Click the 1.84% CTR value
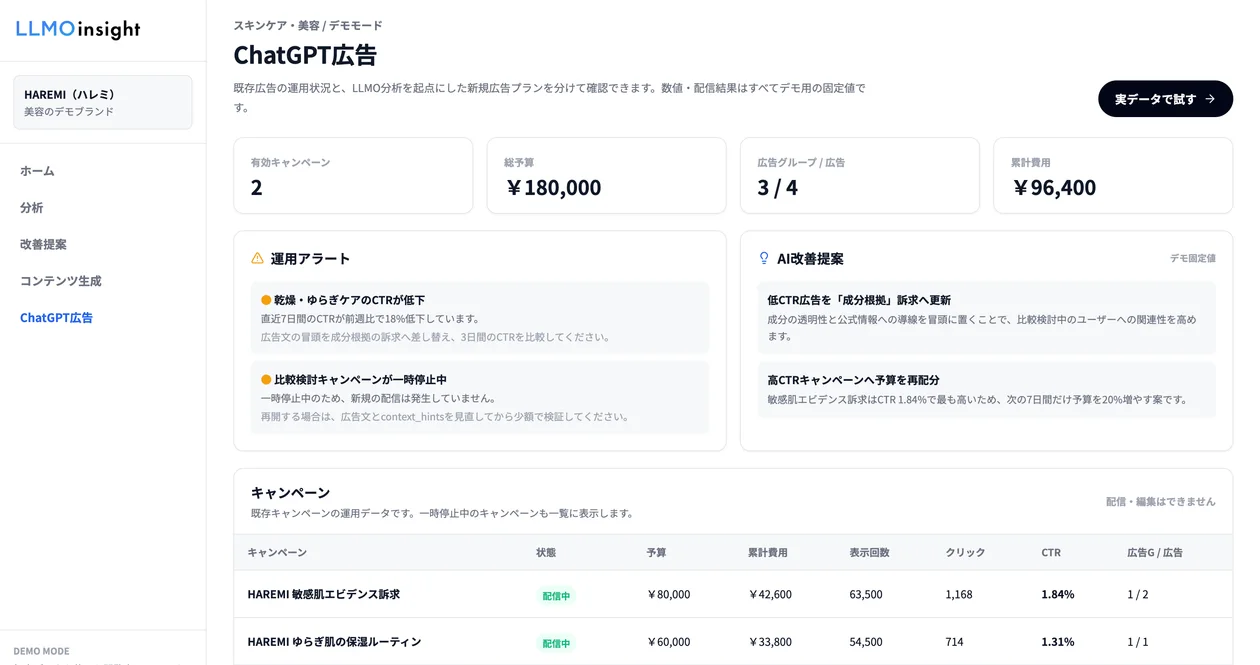Viewport: 1260px width, 665px height. [x=1058, y=595]
